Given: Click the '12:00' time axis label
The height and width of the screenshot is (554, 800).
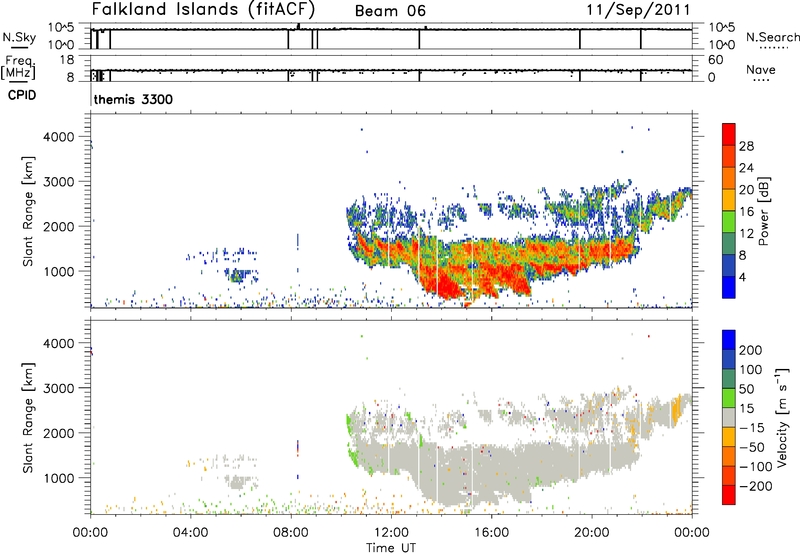Looking at the screenshot, I should coord(391,533).
